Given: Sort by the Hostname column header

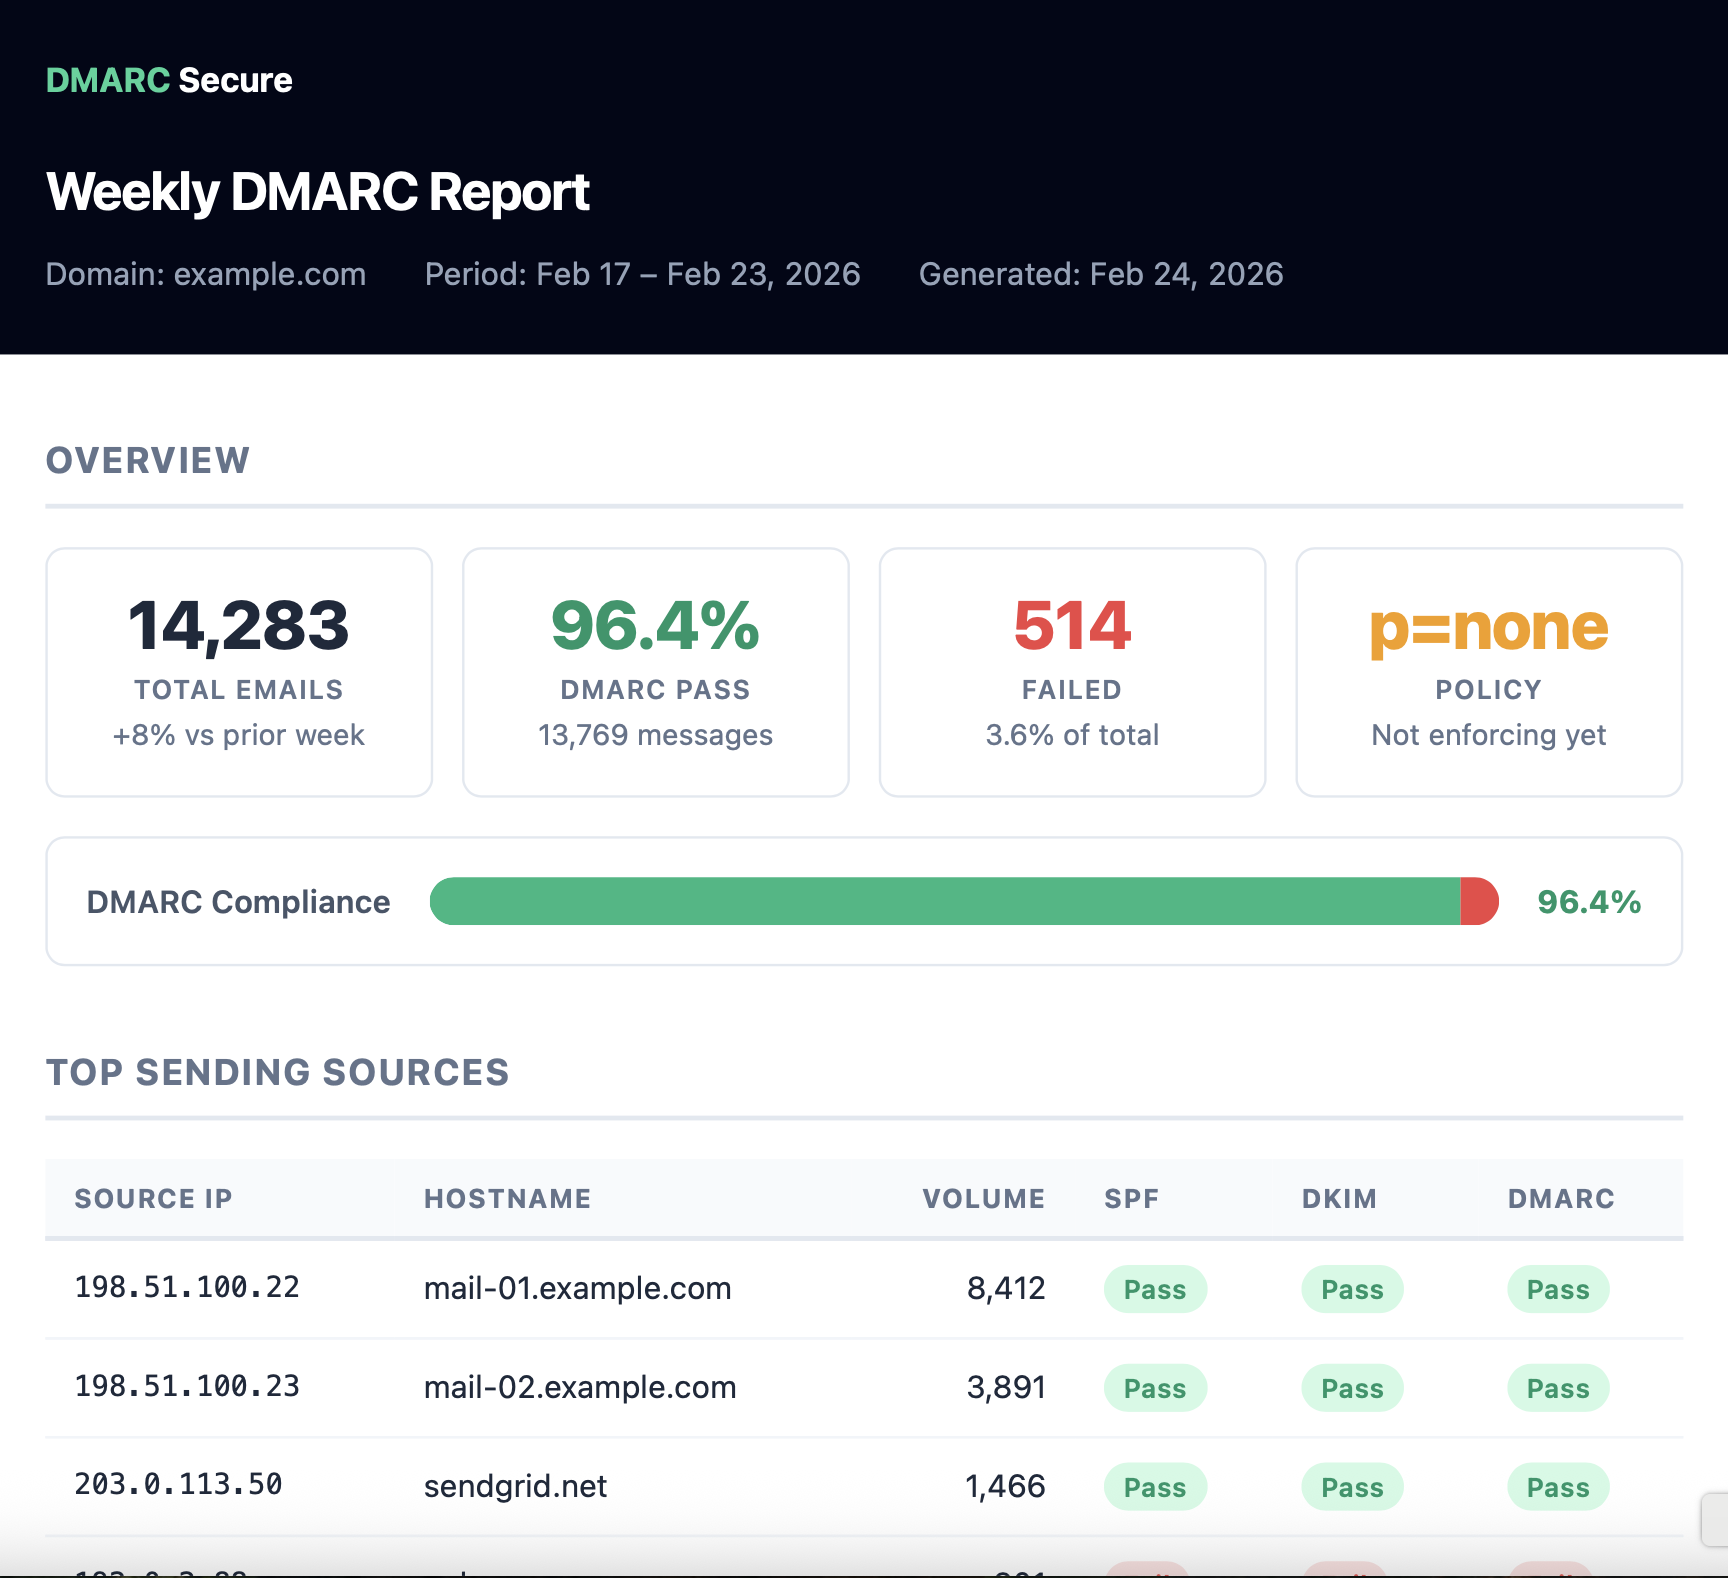Looking at the screenshot, I should click(507, 1198).
